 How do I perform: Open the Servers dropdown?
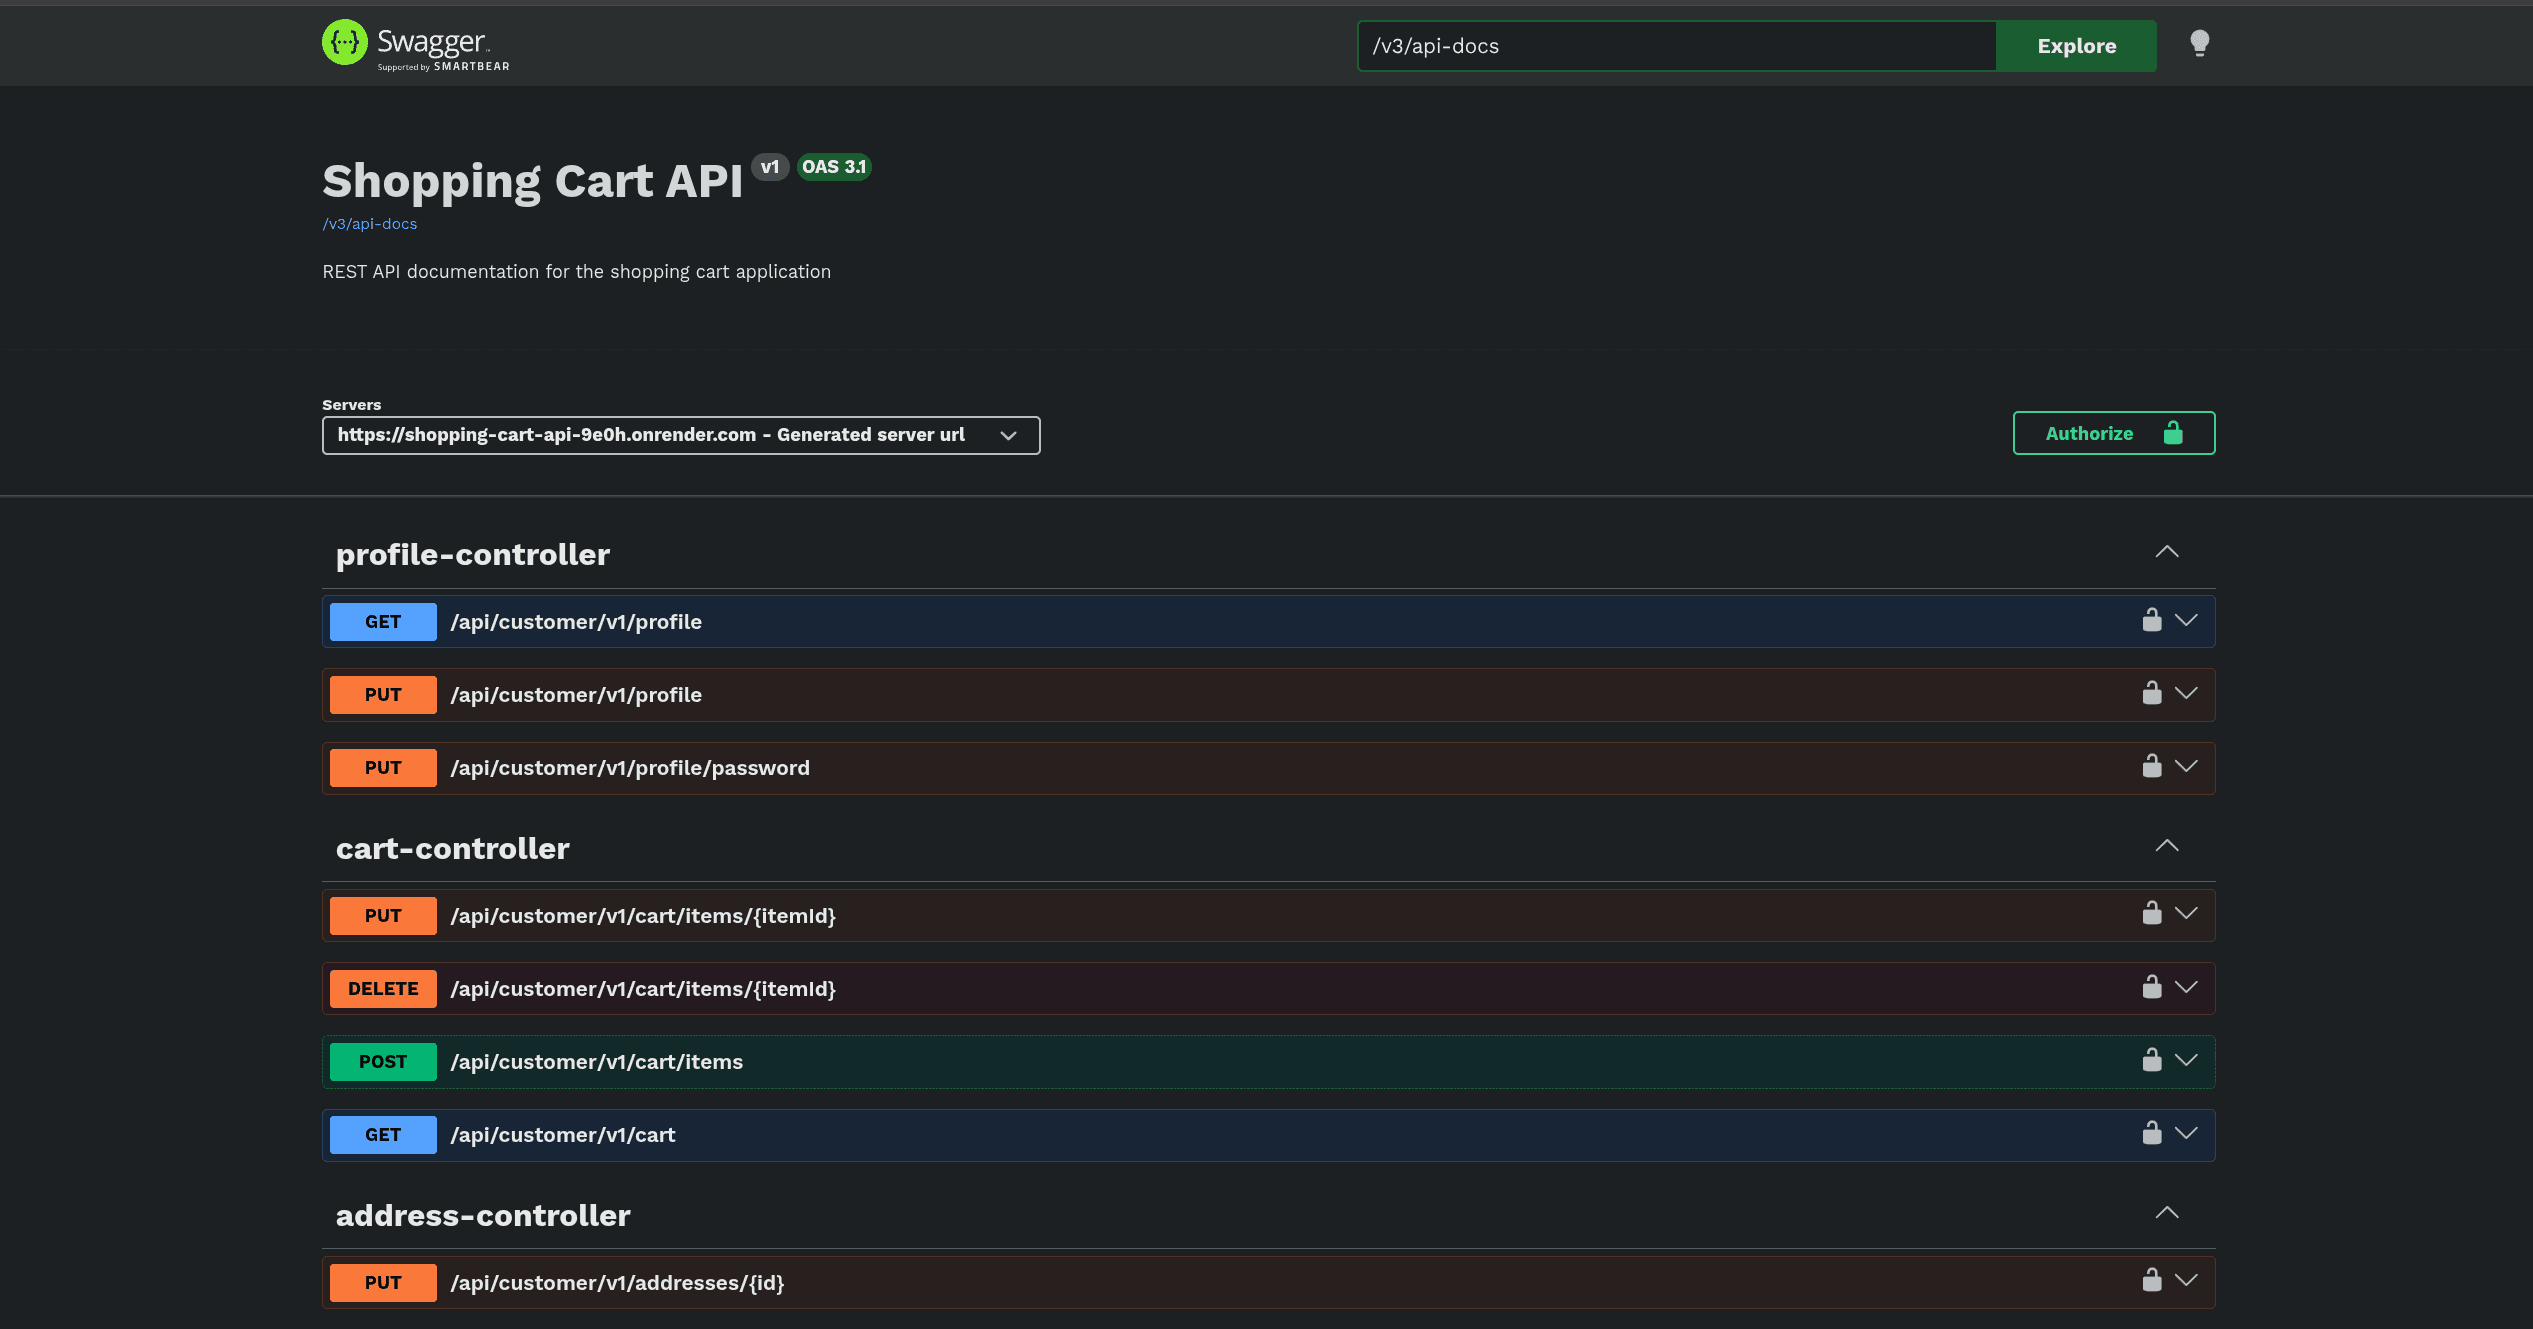pyautogui.click(x=681, y=435)
